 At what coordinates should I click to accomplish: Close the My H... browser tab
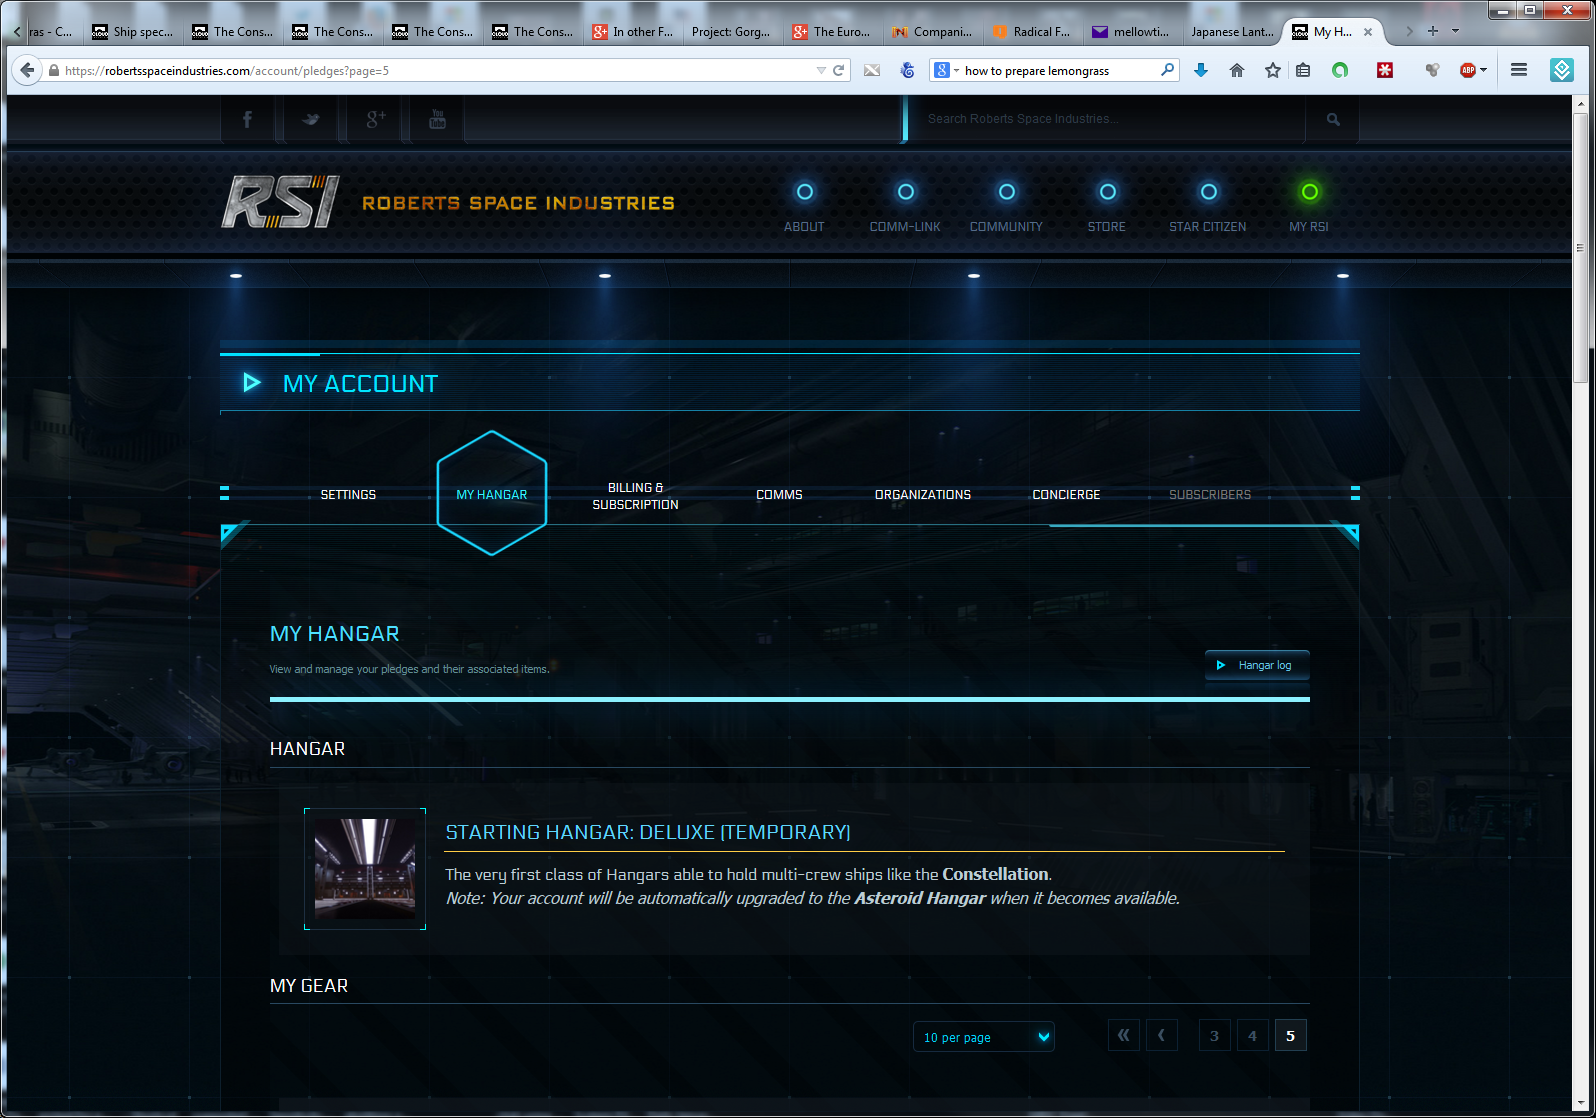click(1368, 32)
